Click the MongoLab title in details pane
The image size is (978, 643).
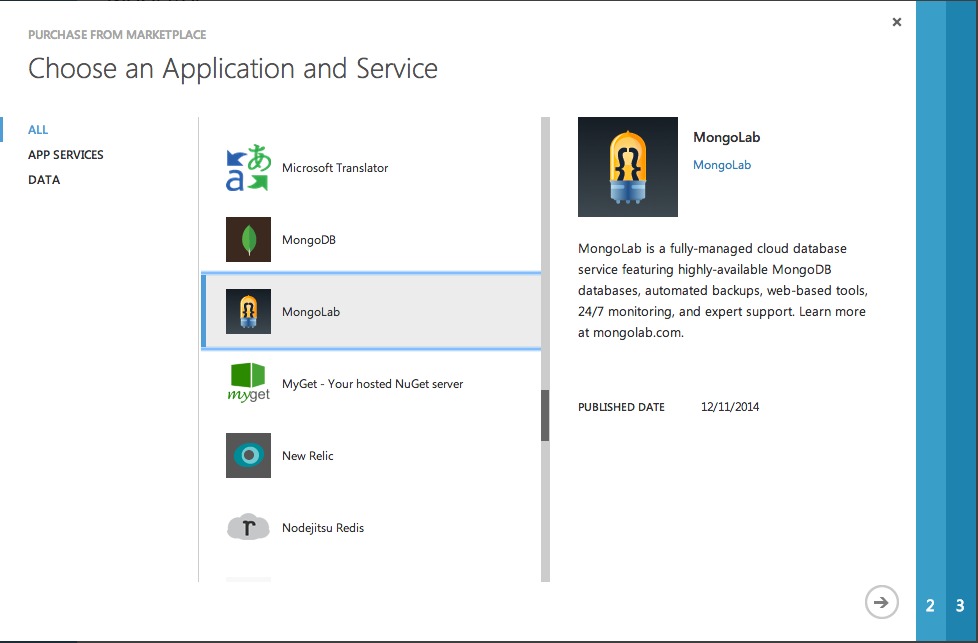pos(727,137)
